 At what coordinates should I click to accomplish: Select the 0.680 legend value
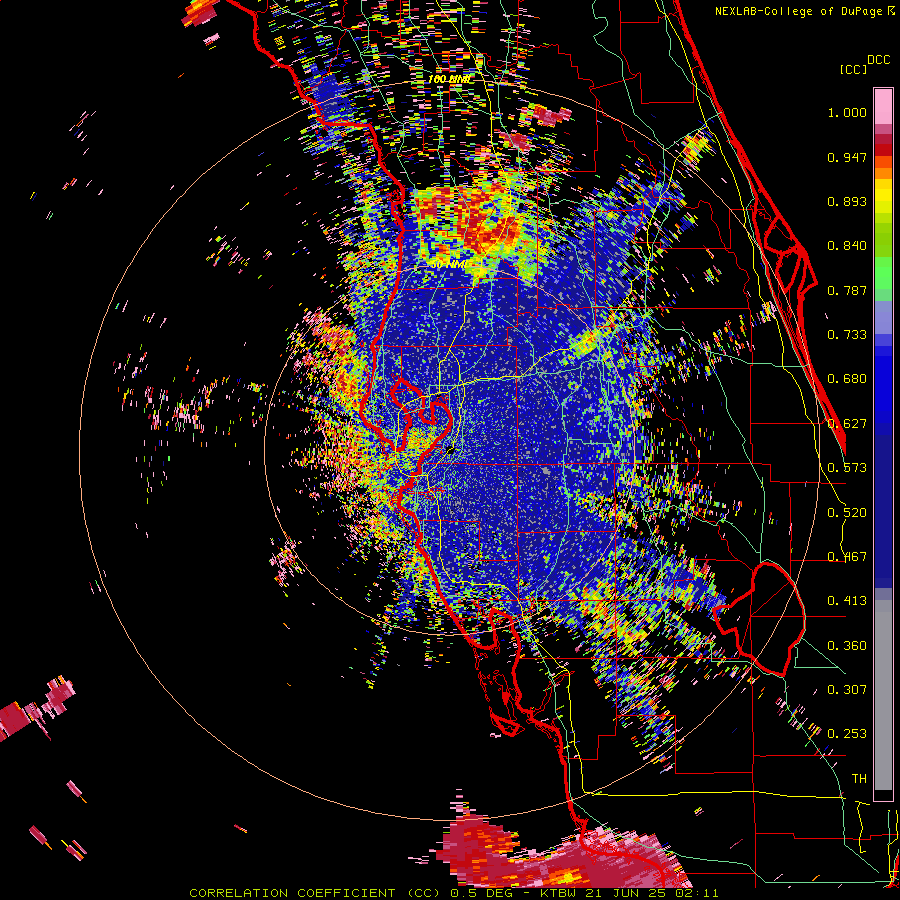point(847,379)
